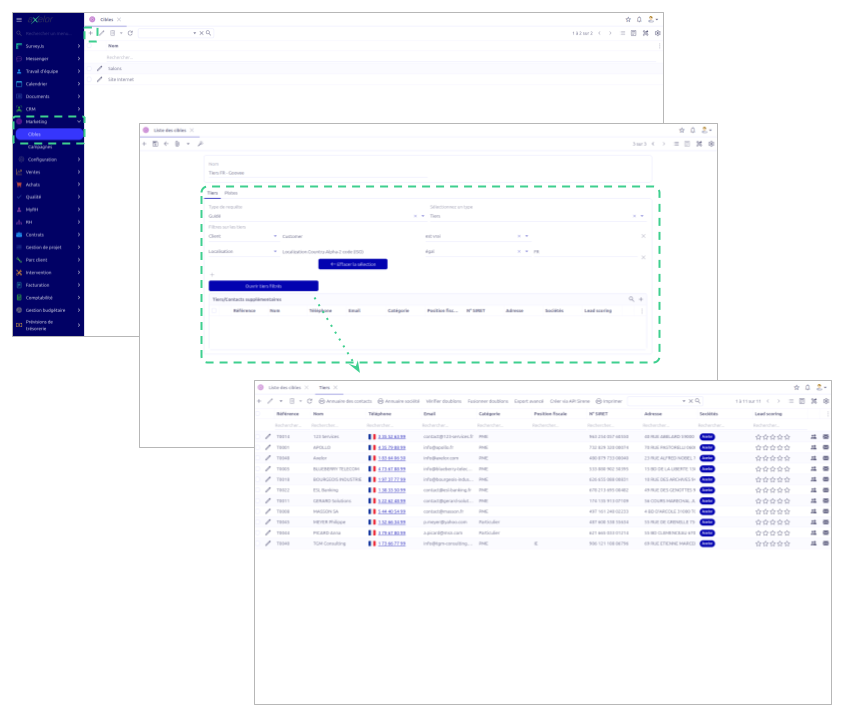The image size is (844, 717).
Task: Click the phone number link on APOLLO row
Action: pos(391,447)
